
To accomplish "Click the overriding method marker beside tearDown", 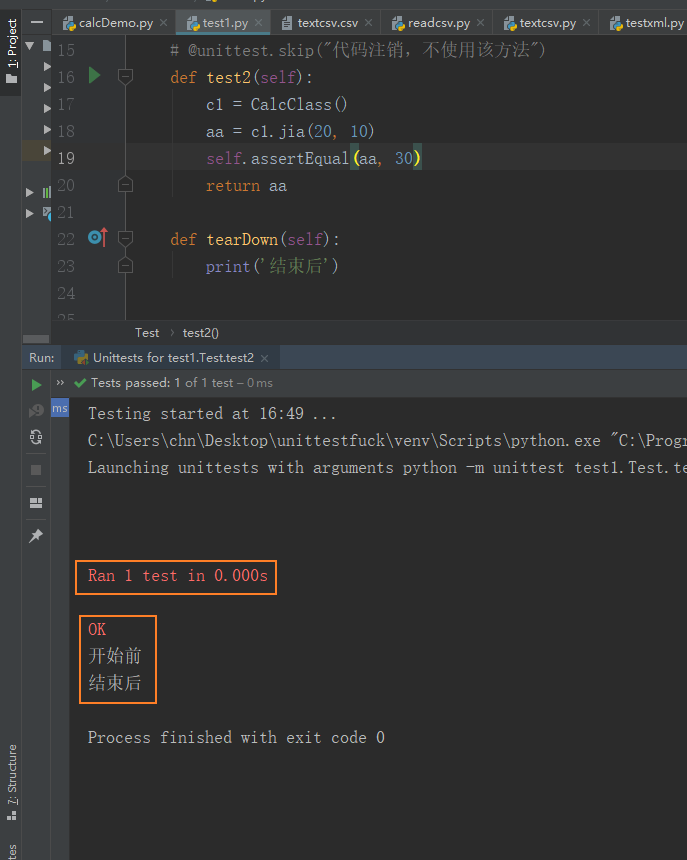I will (x=98, y=237).
